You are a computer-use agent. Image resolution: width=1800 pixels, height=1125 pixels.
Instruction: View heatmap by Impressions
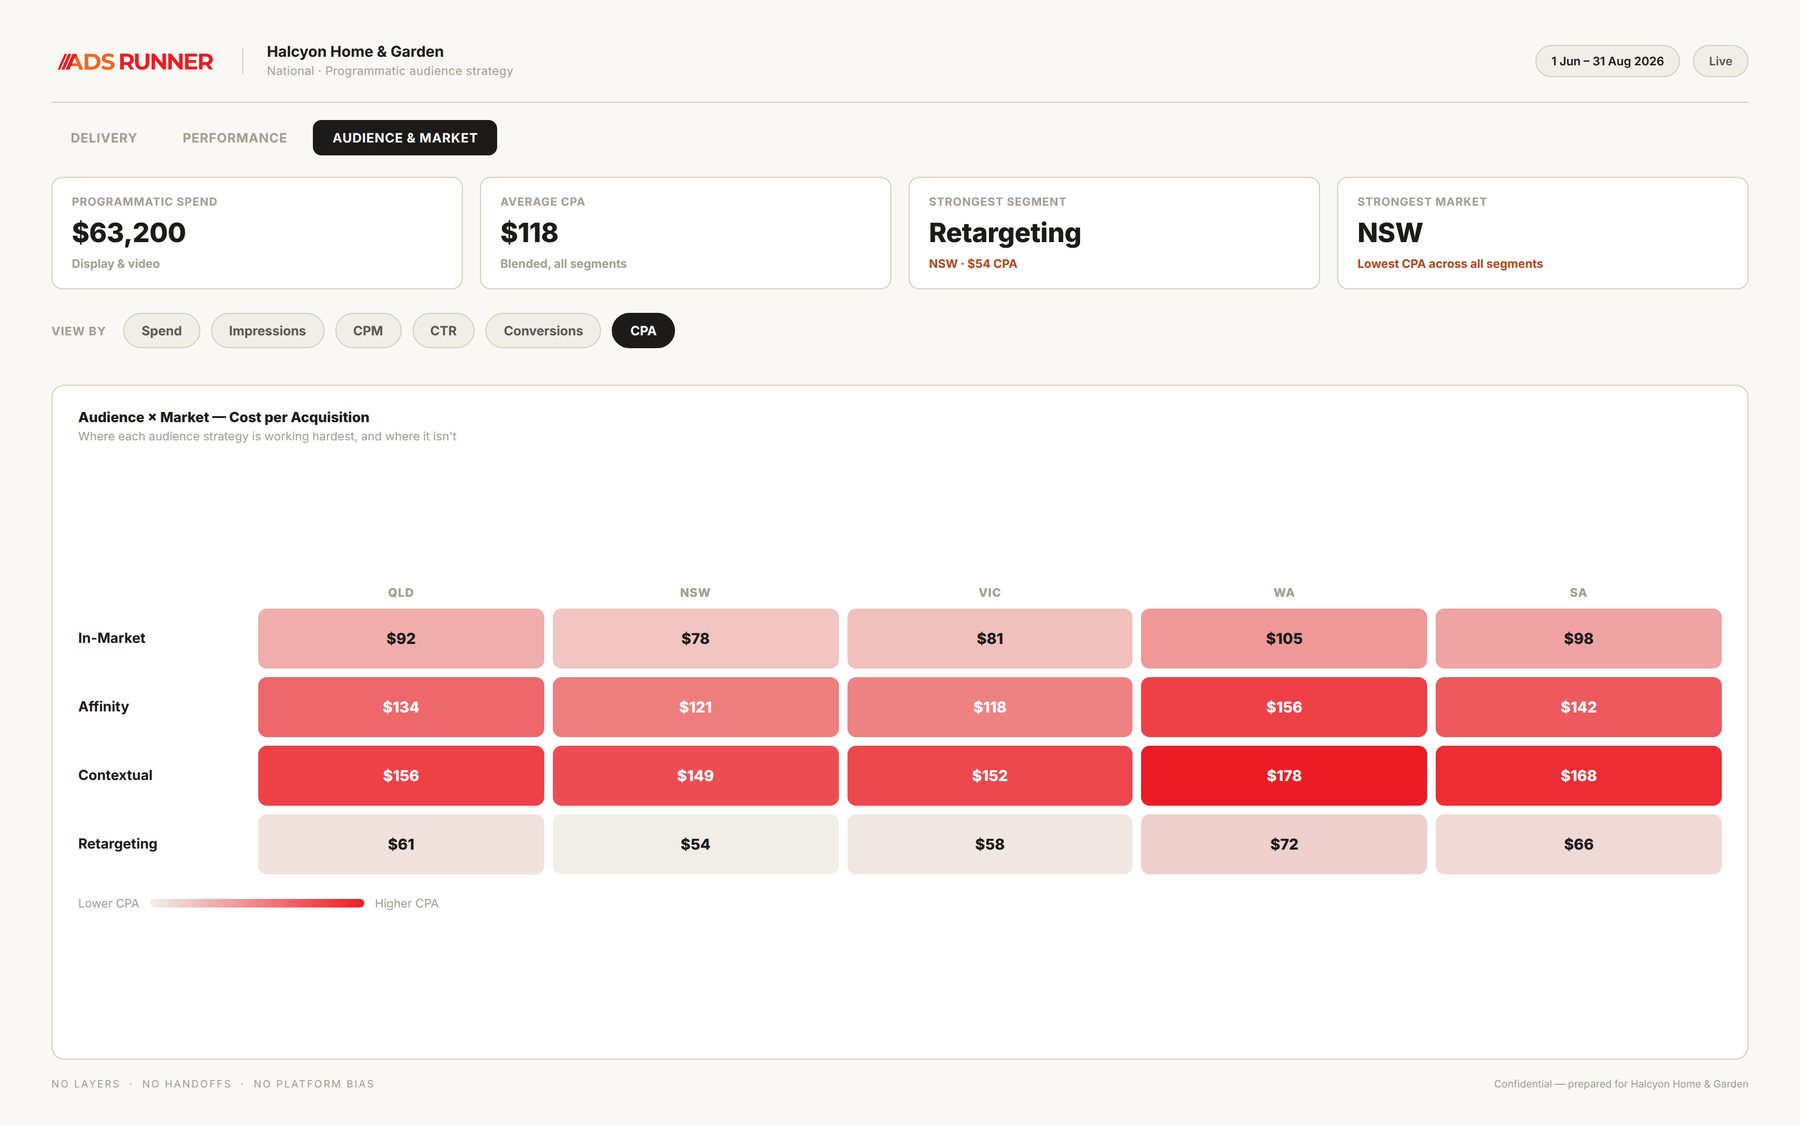(267, 331)
